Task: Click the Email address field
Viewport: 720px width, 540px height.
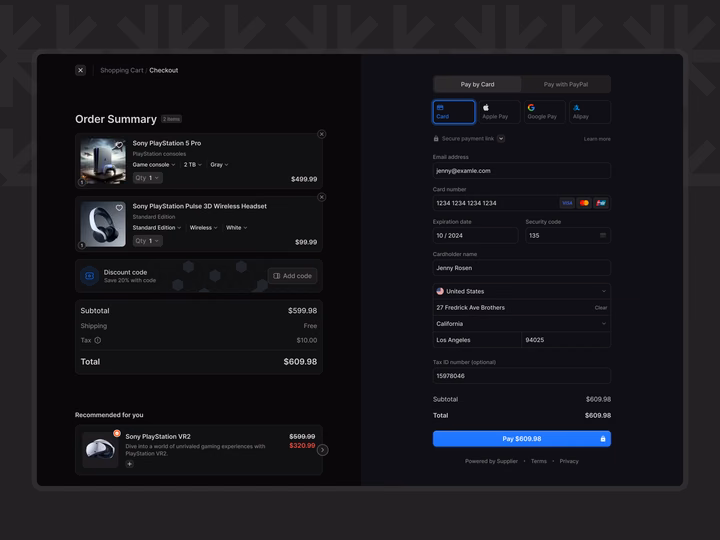Action: point(522,171)
